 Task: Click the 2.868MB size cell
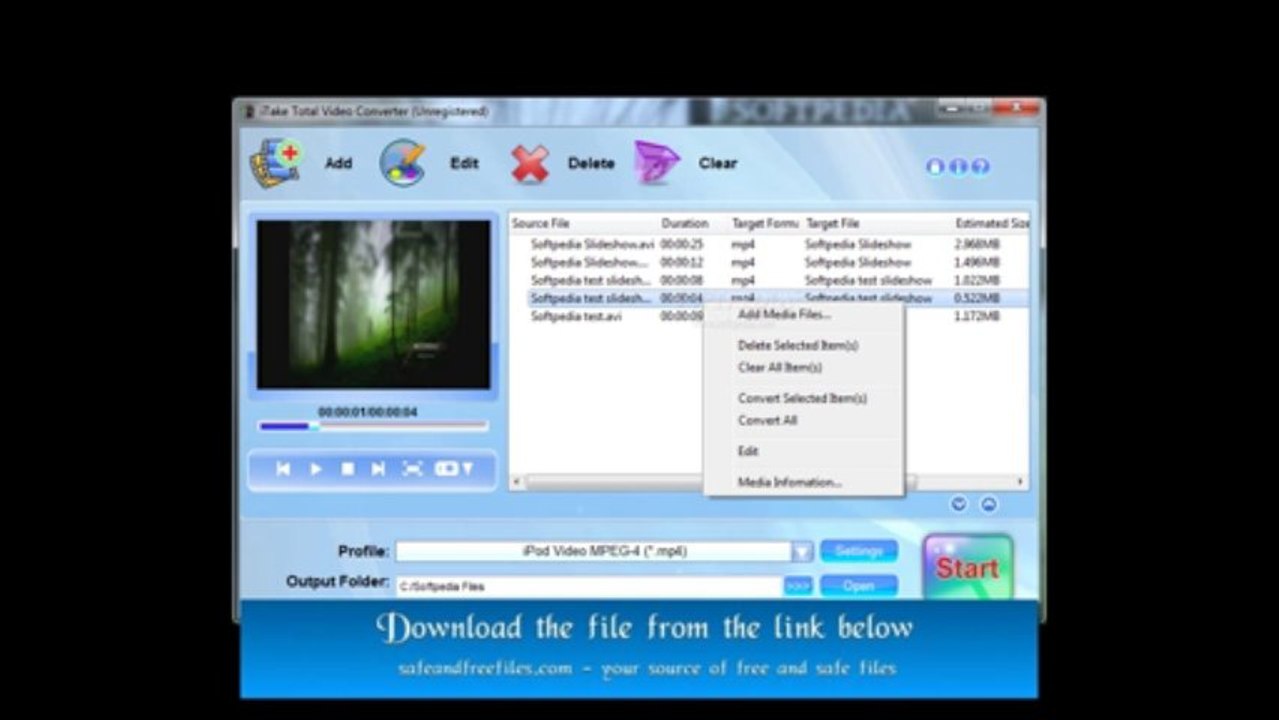977,244
